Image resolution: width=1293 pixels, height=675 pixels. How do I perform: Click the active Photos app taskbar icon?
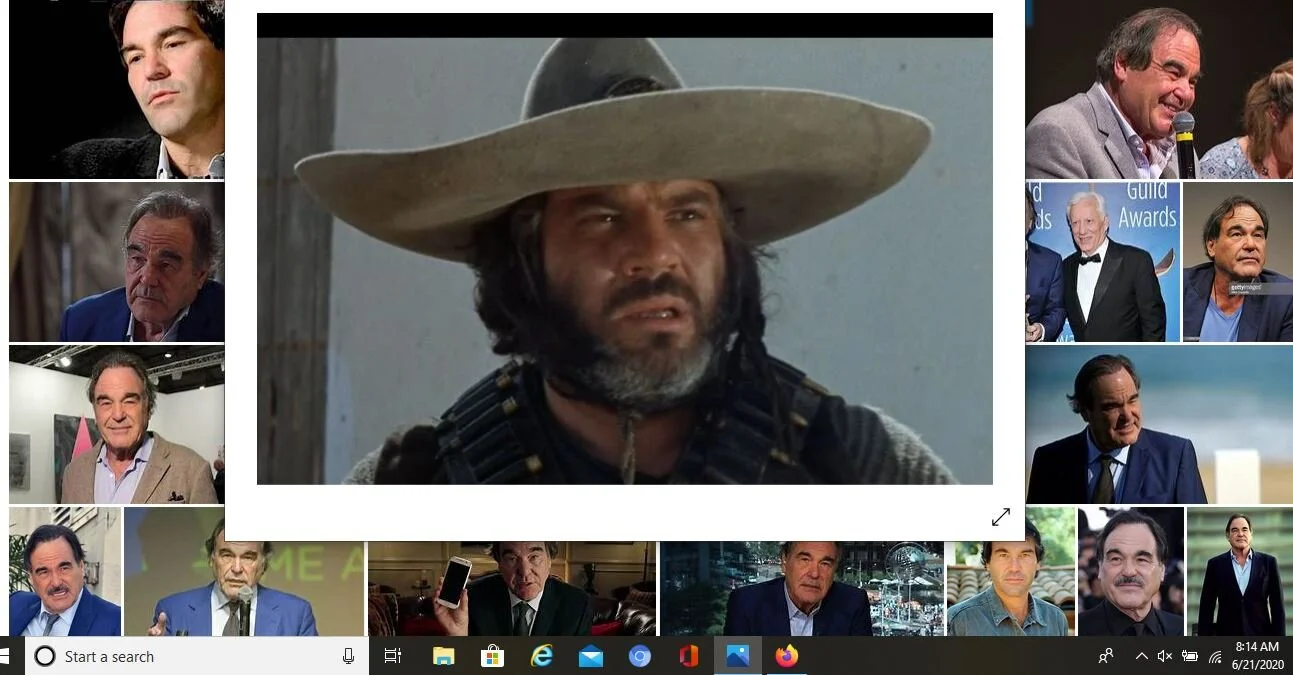pos(738,656)
